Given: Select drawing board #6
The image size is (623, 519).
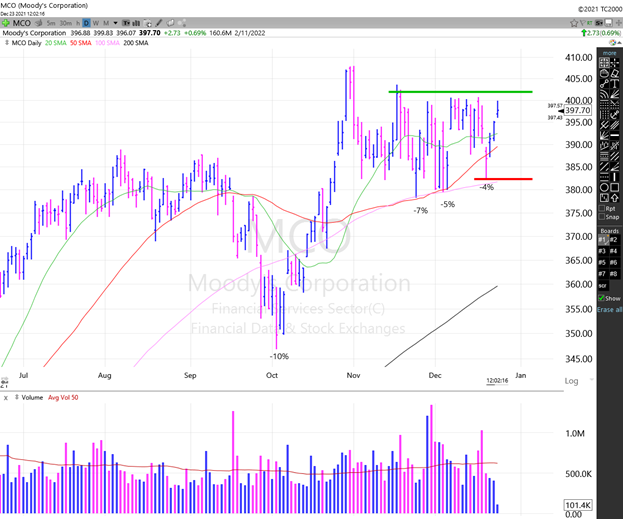Looking at the screenshot, I should click(614, 262).
